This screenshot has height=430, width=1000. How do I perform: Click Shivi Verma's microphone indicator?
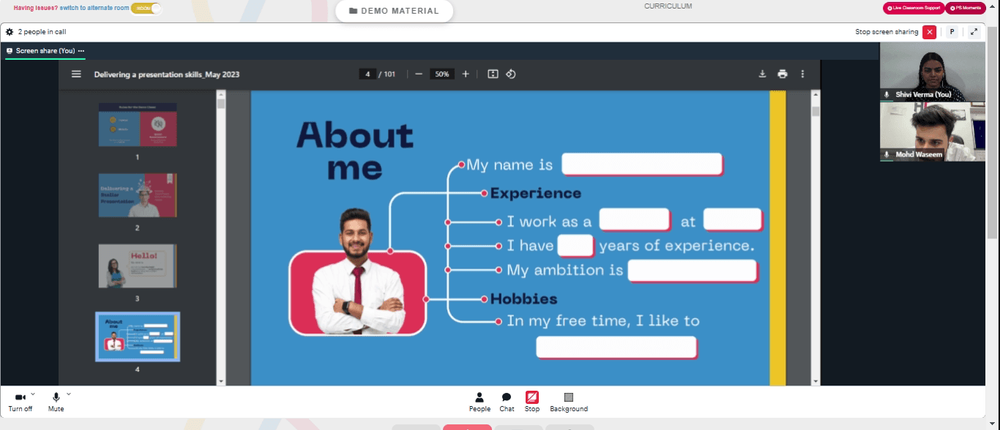coord(886,94)
